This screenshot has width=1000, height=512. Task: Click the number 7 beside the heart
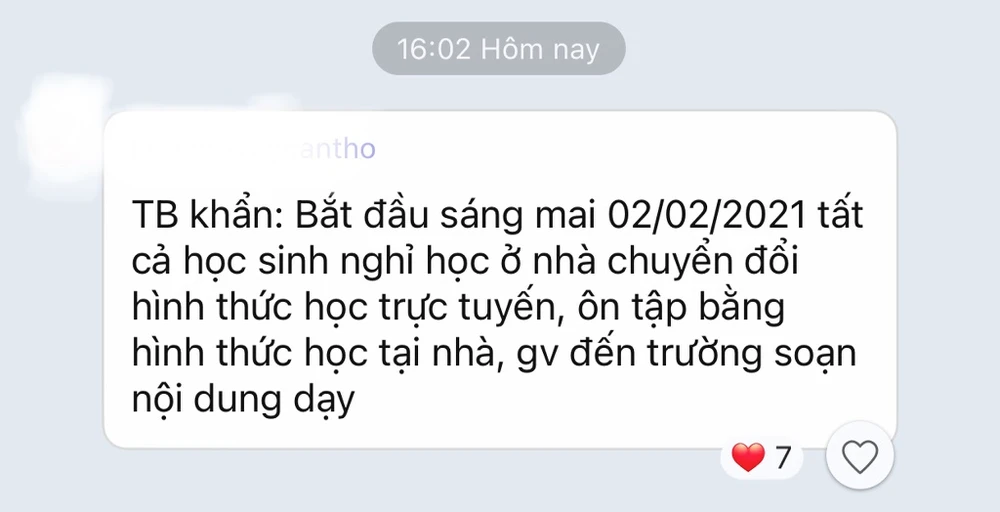[x=783, y=458]
